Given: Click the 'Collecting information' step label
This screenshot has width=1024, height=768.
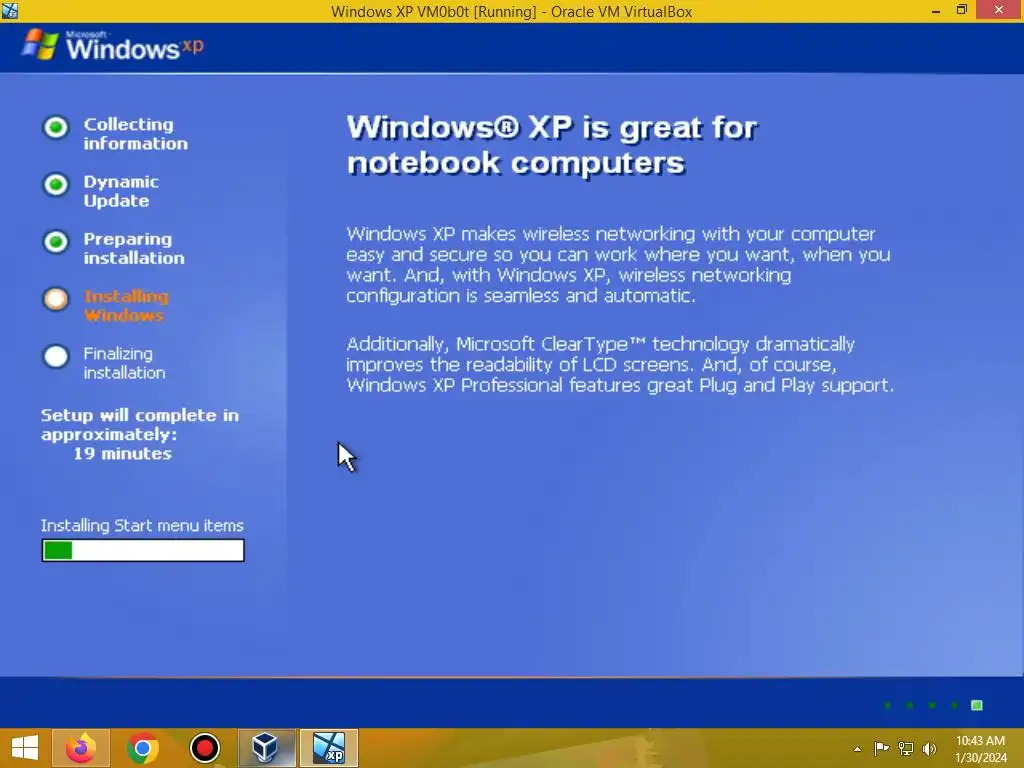Looking at the screenshot, I should (x=135, y=133).
